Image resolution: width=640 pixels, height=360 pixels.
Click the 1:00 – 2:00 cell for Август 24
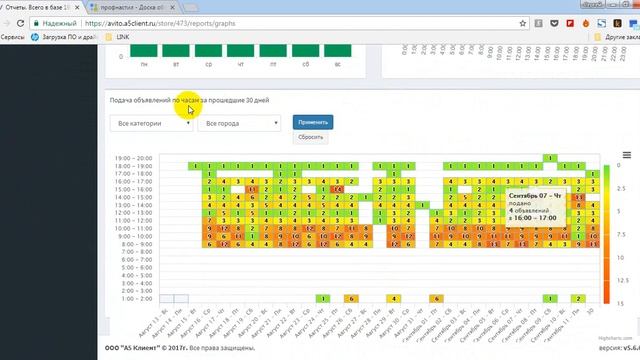click(x=323, y=299)
